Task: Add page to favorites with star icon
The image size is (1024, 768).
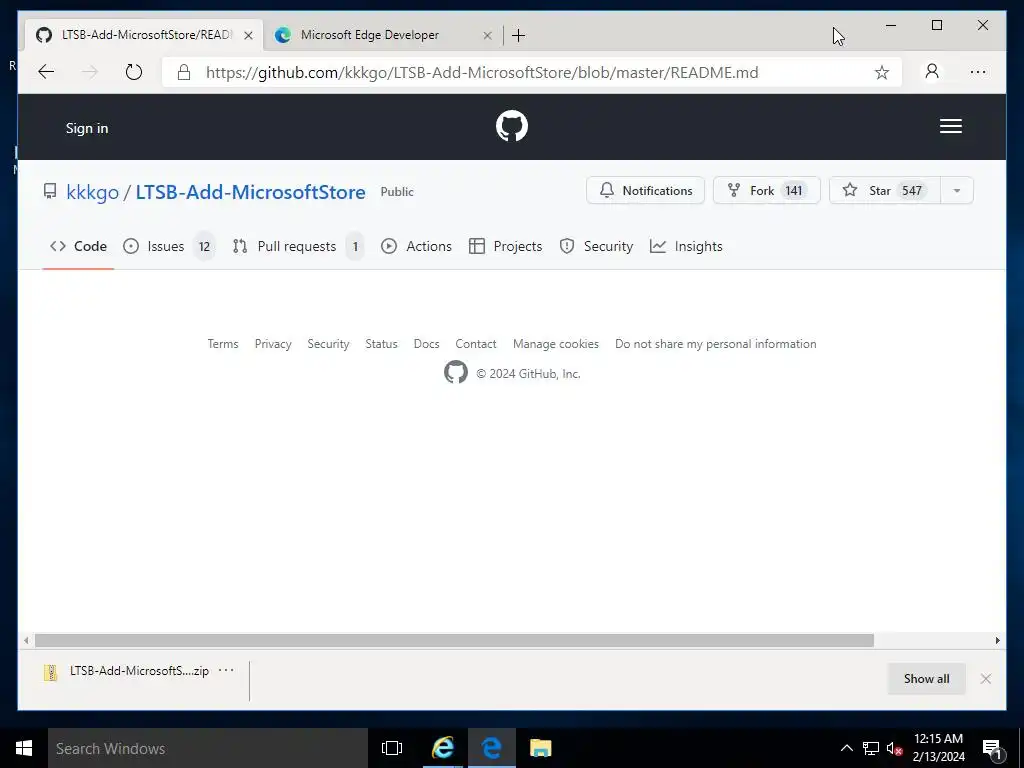Action: 882,72
